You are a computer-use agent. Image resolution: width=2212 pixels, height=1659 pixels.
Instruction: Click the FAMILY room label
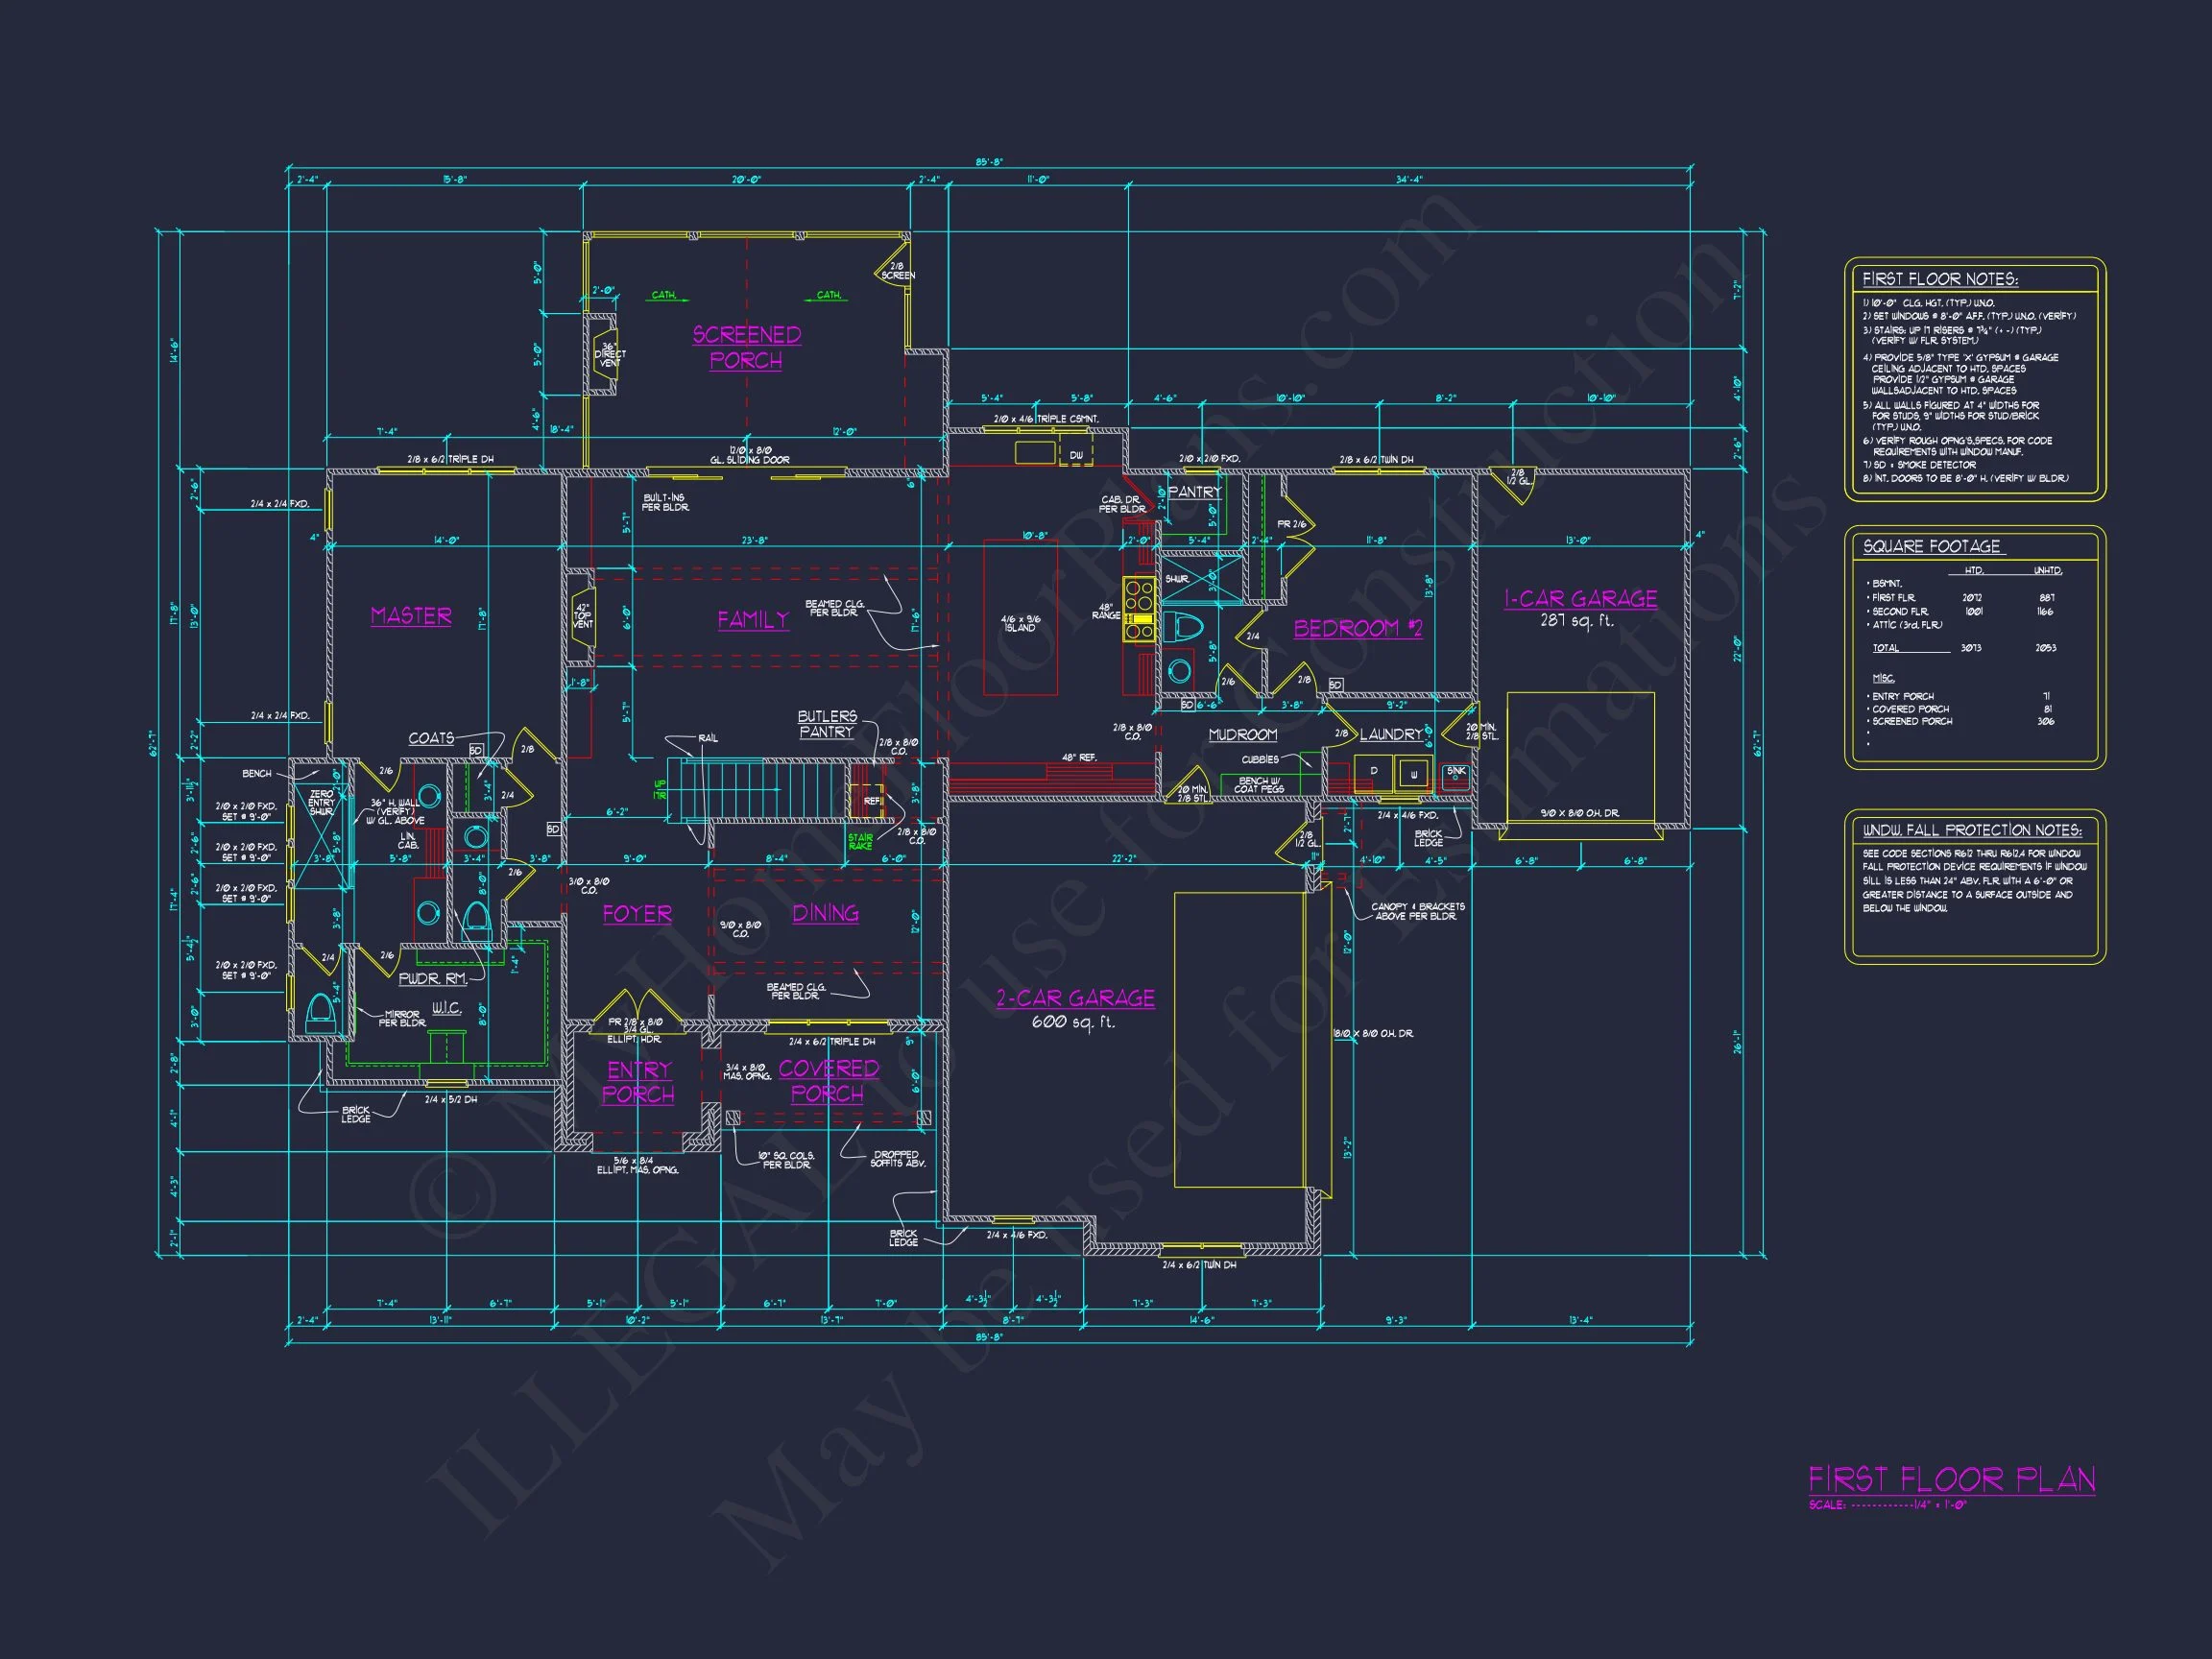(753, 620)
